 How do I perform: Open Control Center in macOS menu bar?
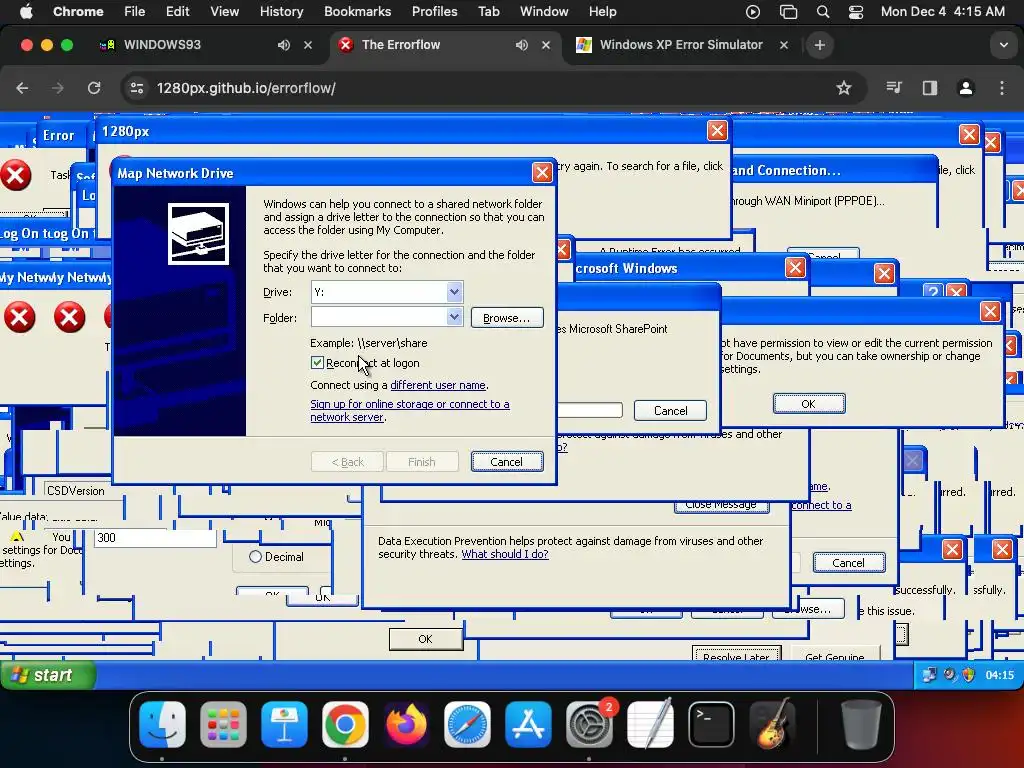click(856, 12)
